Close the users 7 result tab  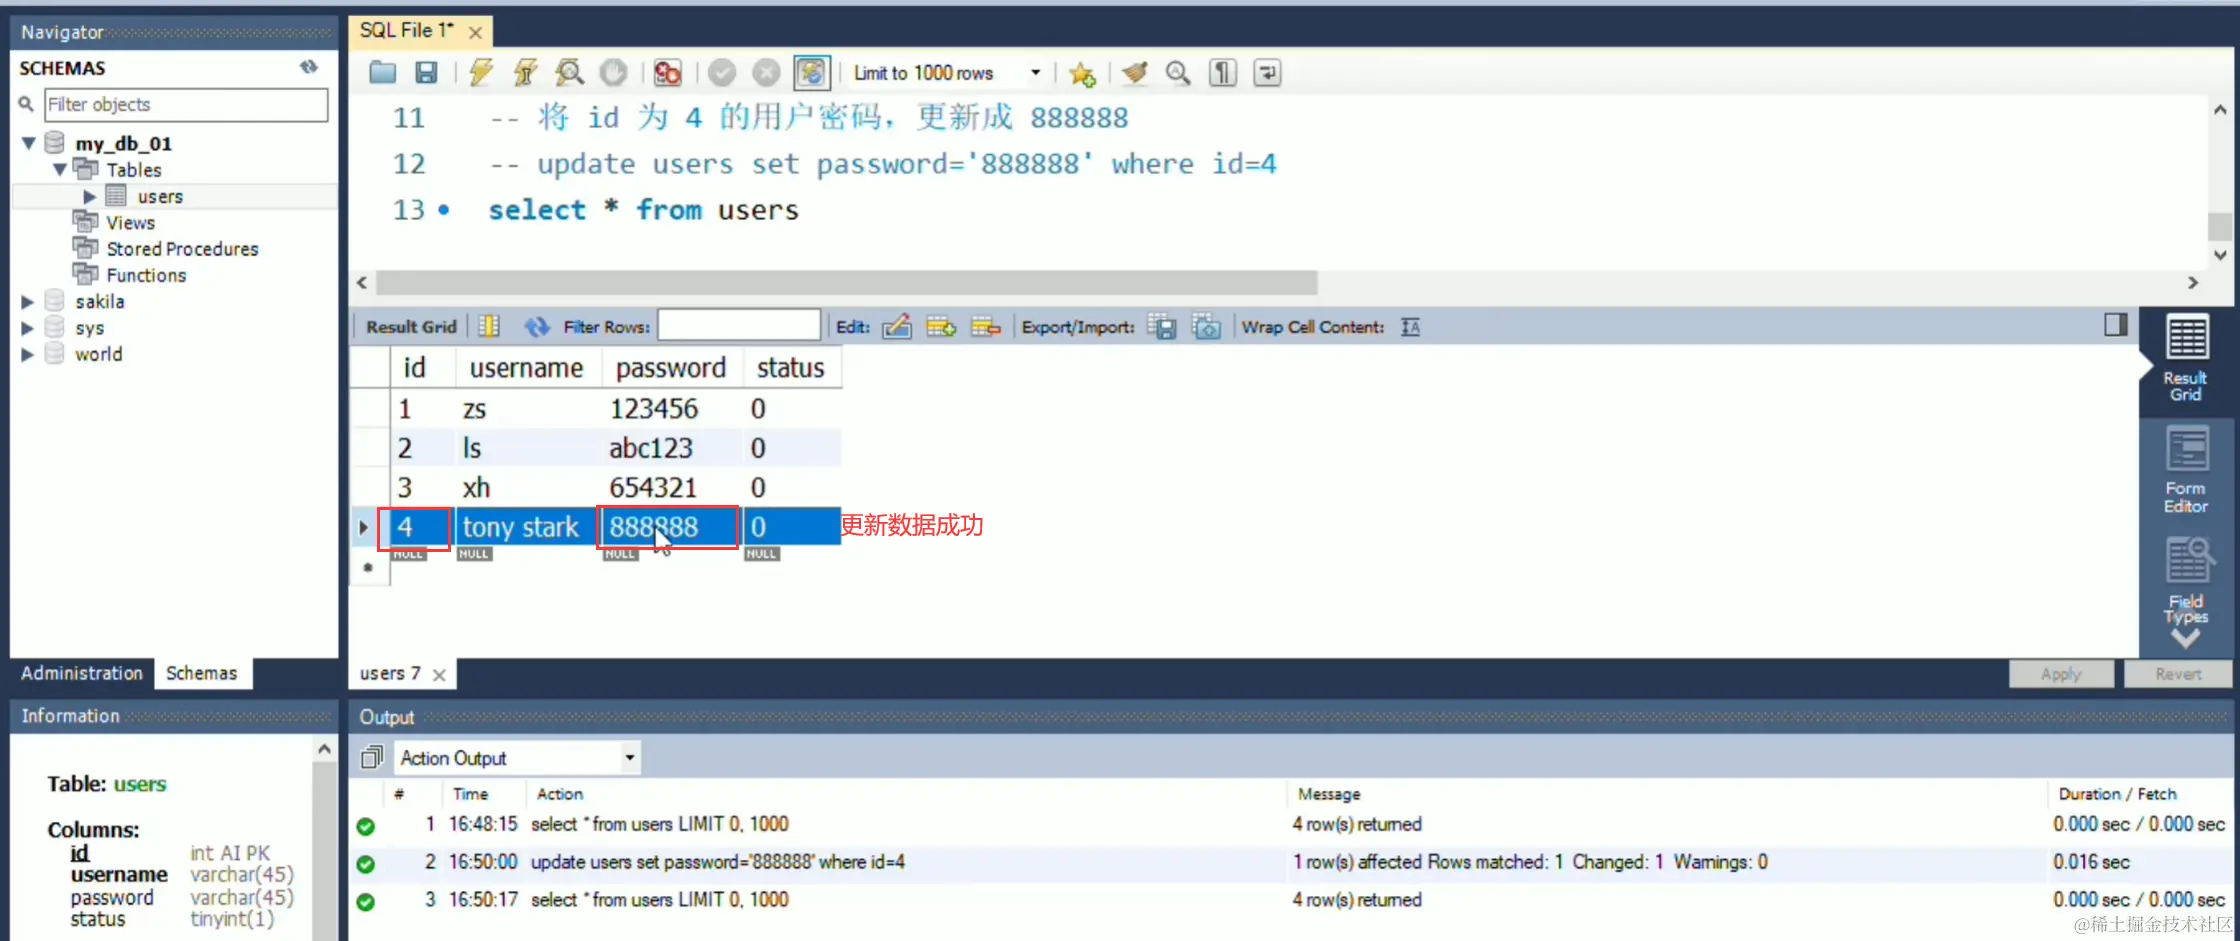tap(439, 675)
